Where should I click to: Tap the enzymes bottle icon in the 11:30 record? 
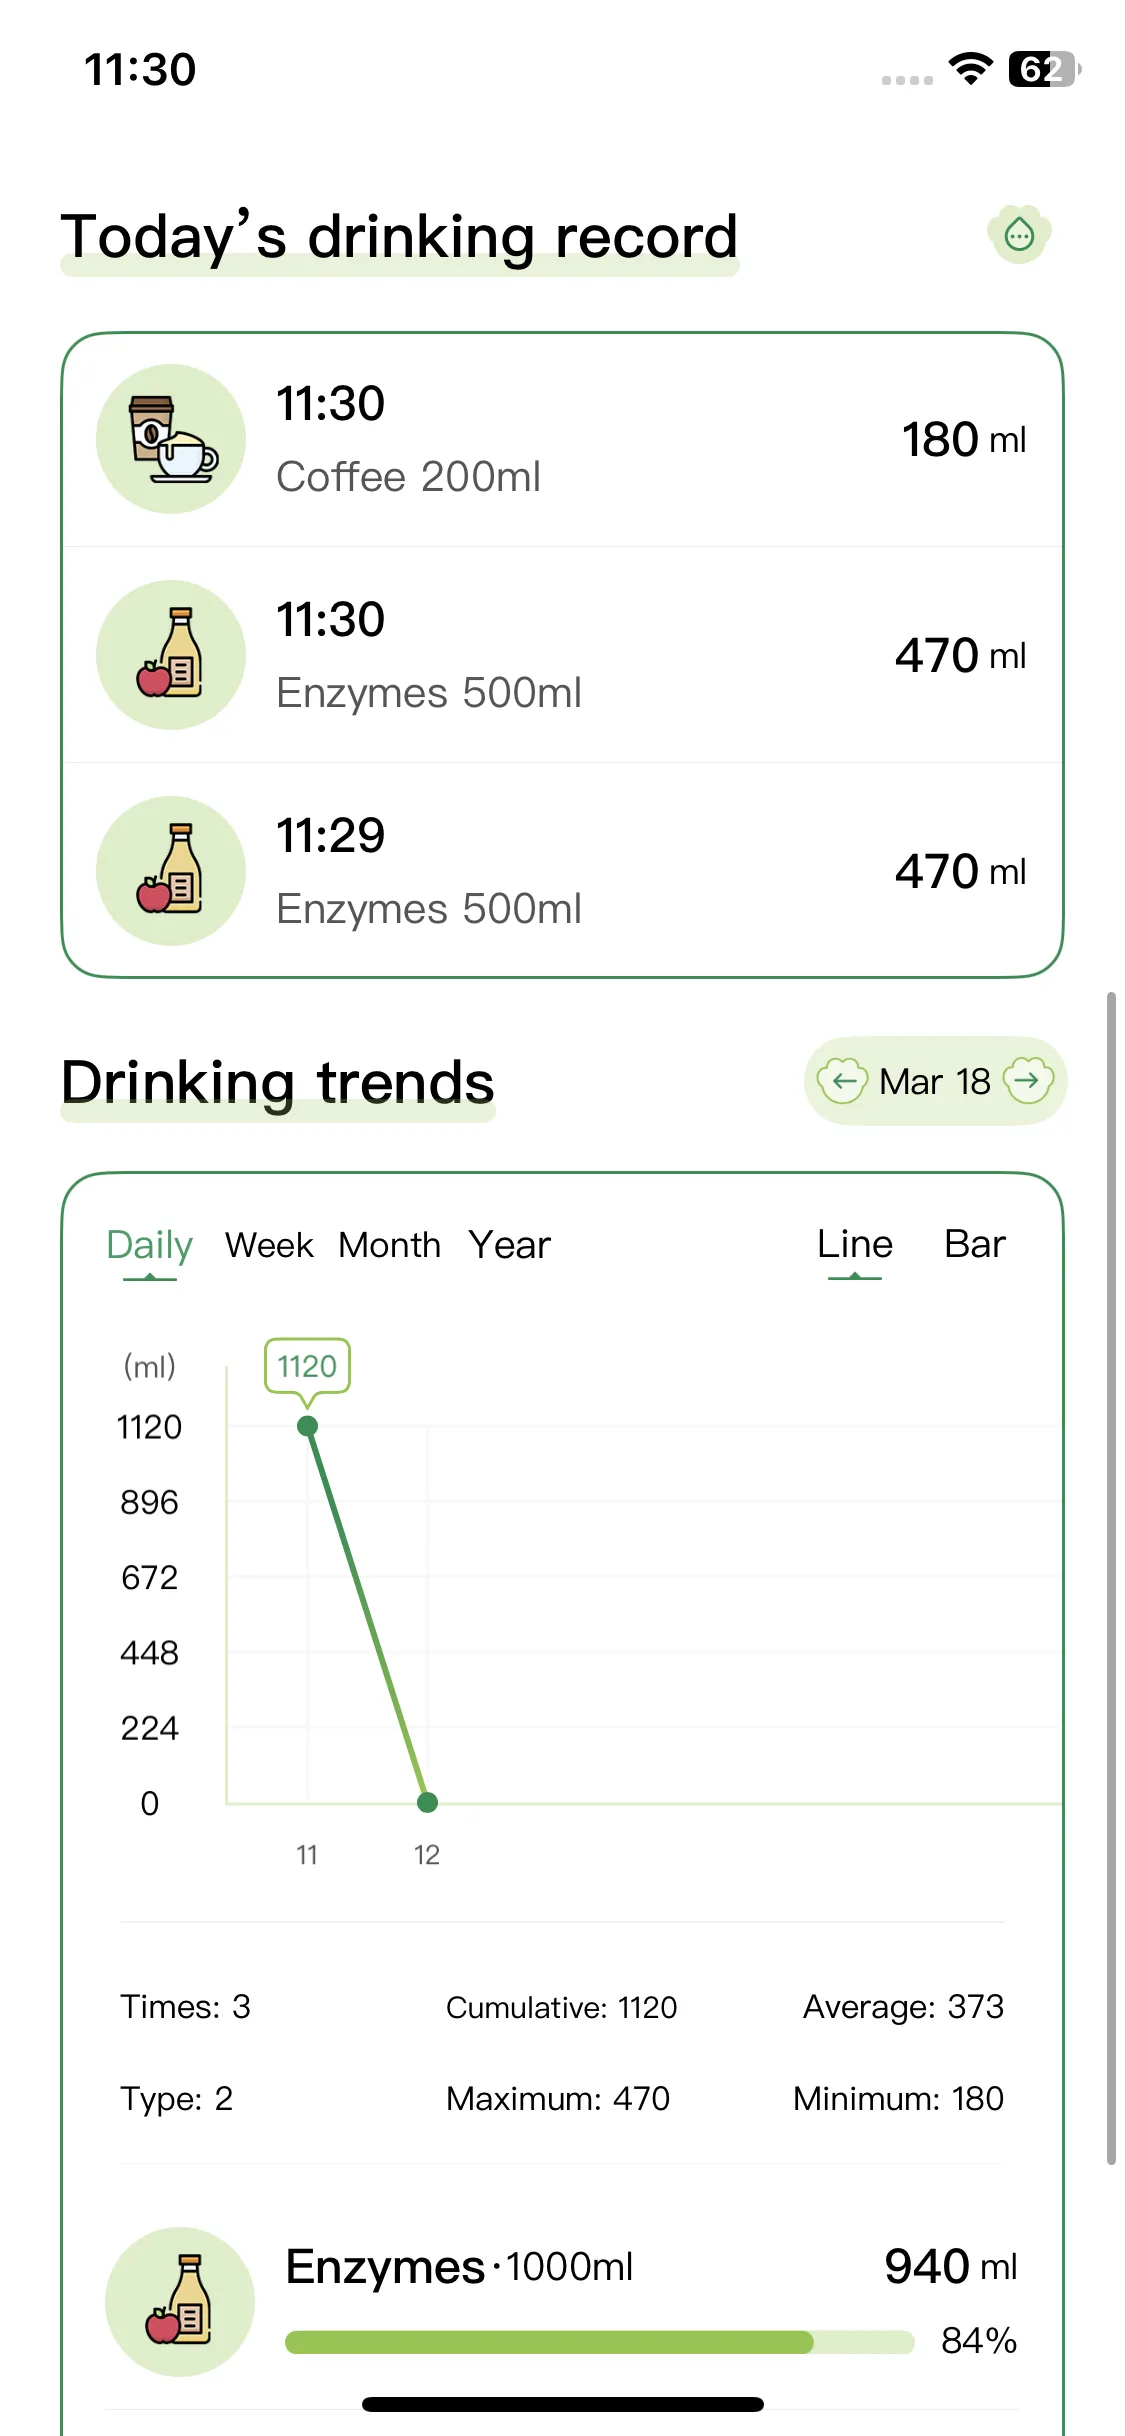(171, 655)
